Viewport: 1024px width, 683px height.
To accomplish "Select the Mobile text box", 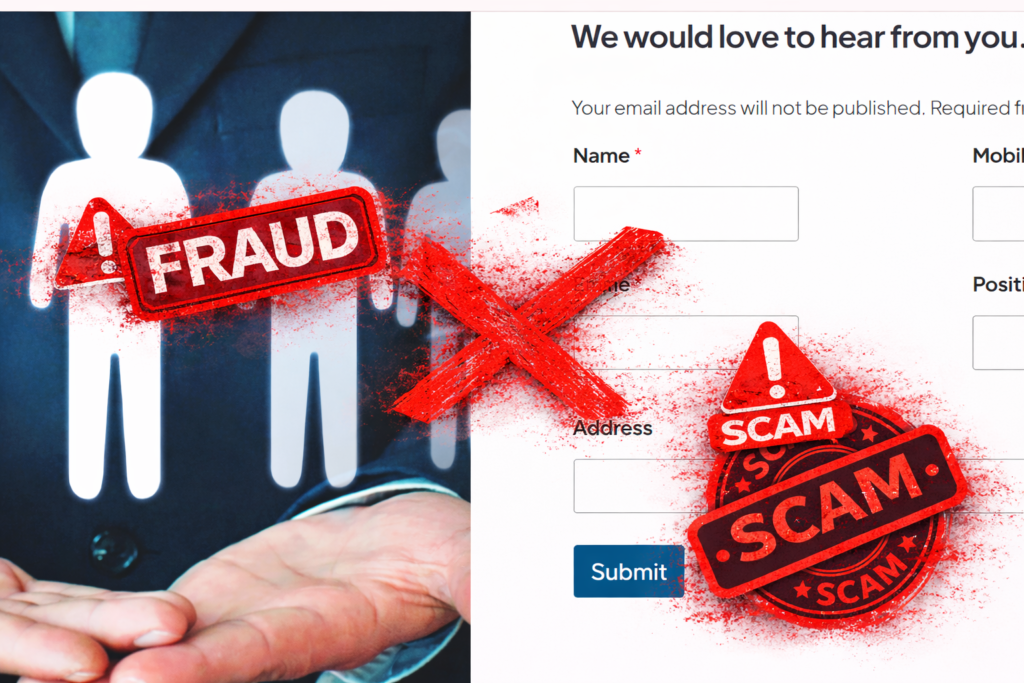I will click(998, 214).
